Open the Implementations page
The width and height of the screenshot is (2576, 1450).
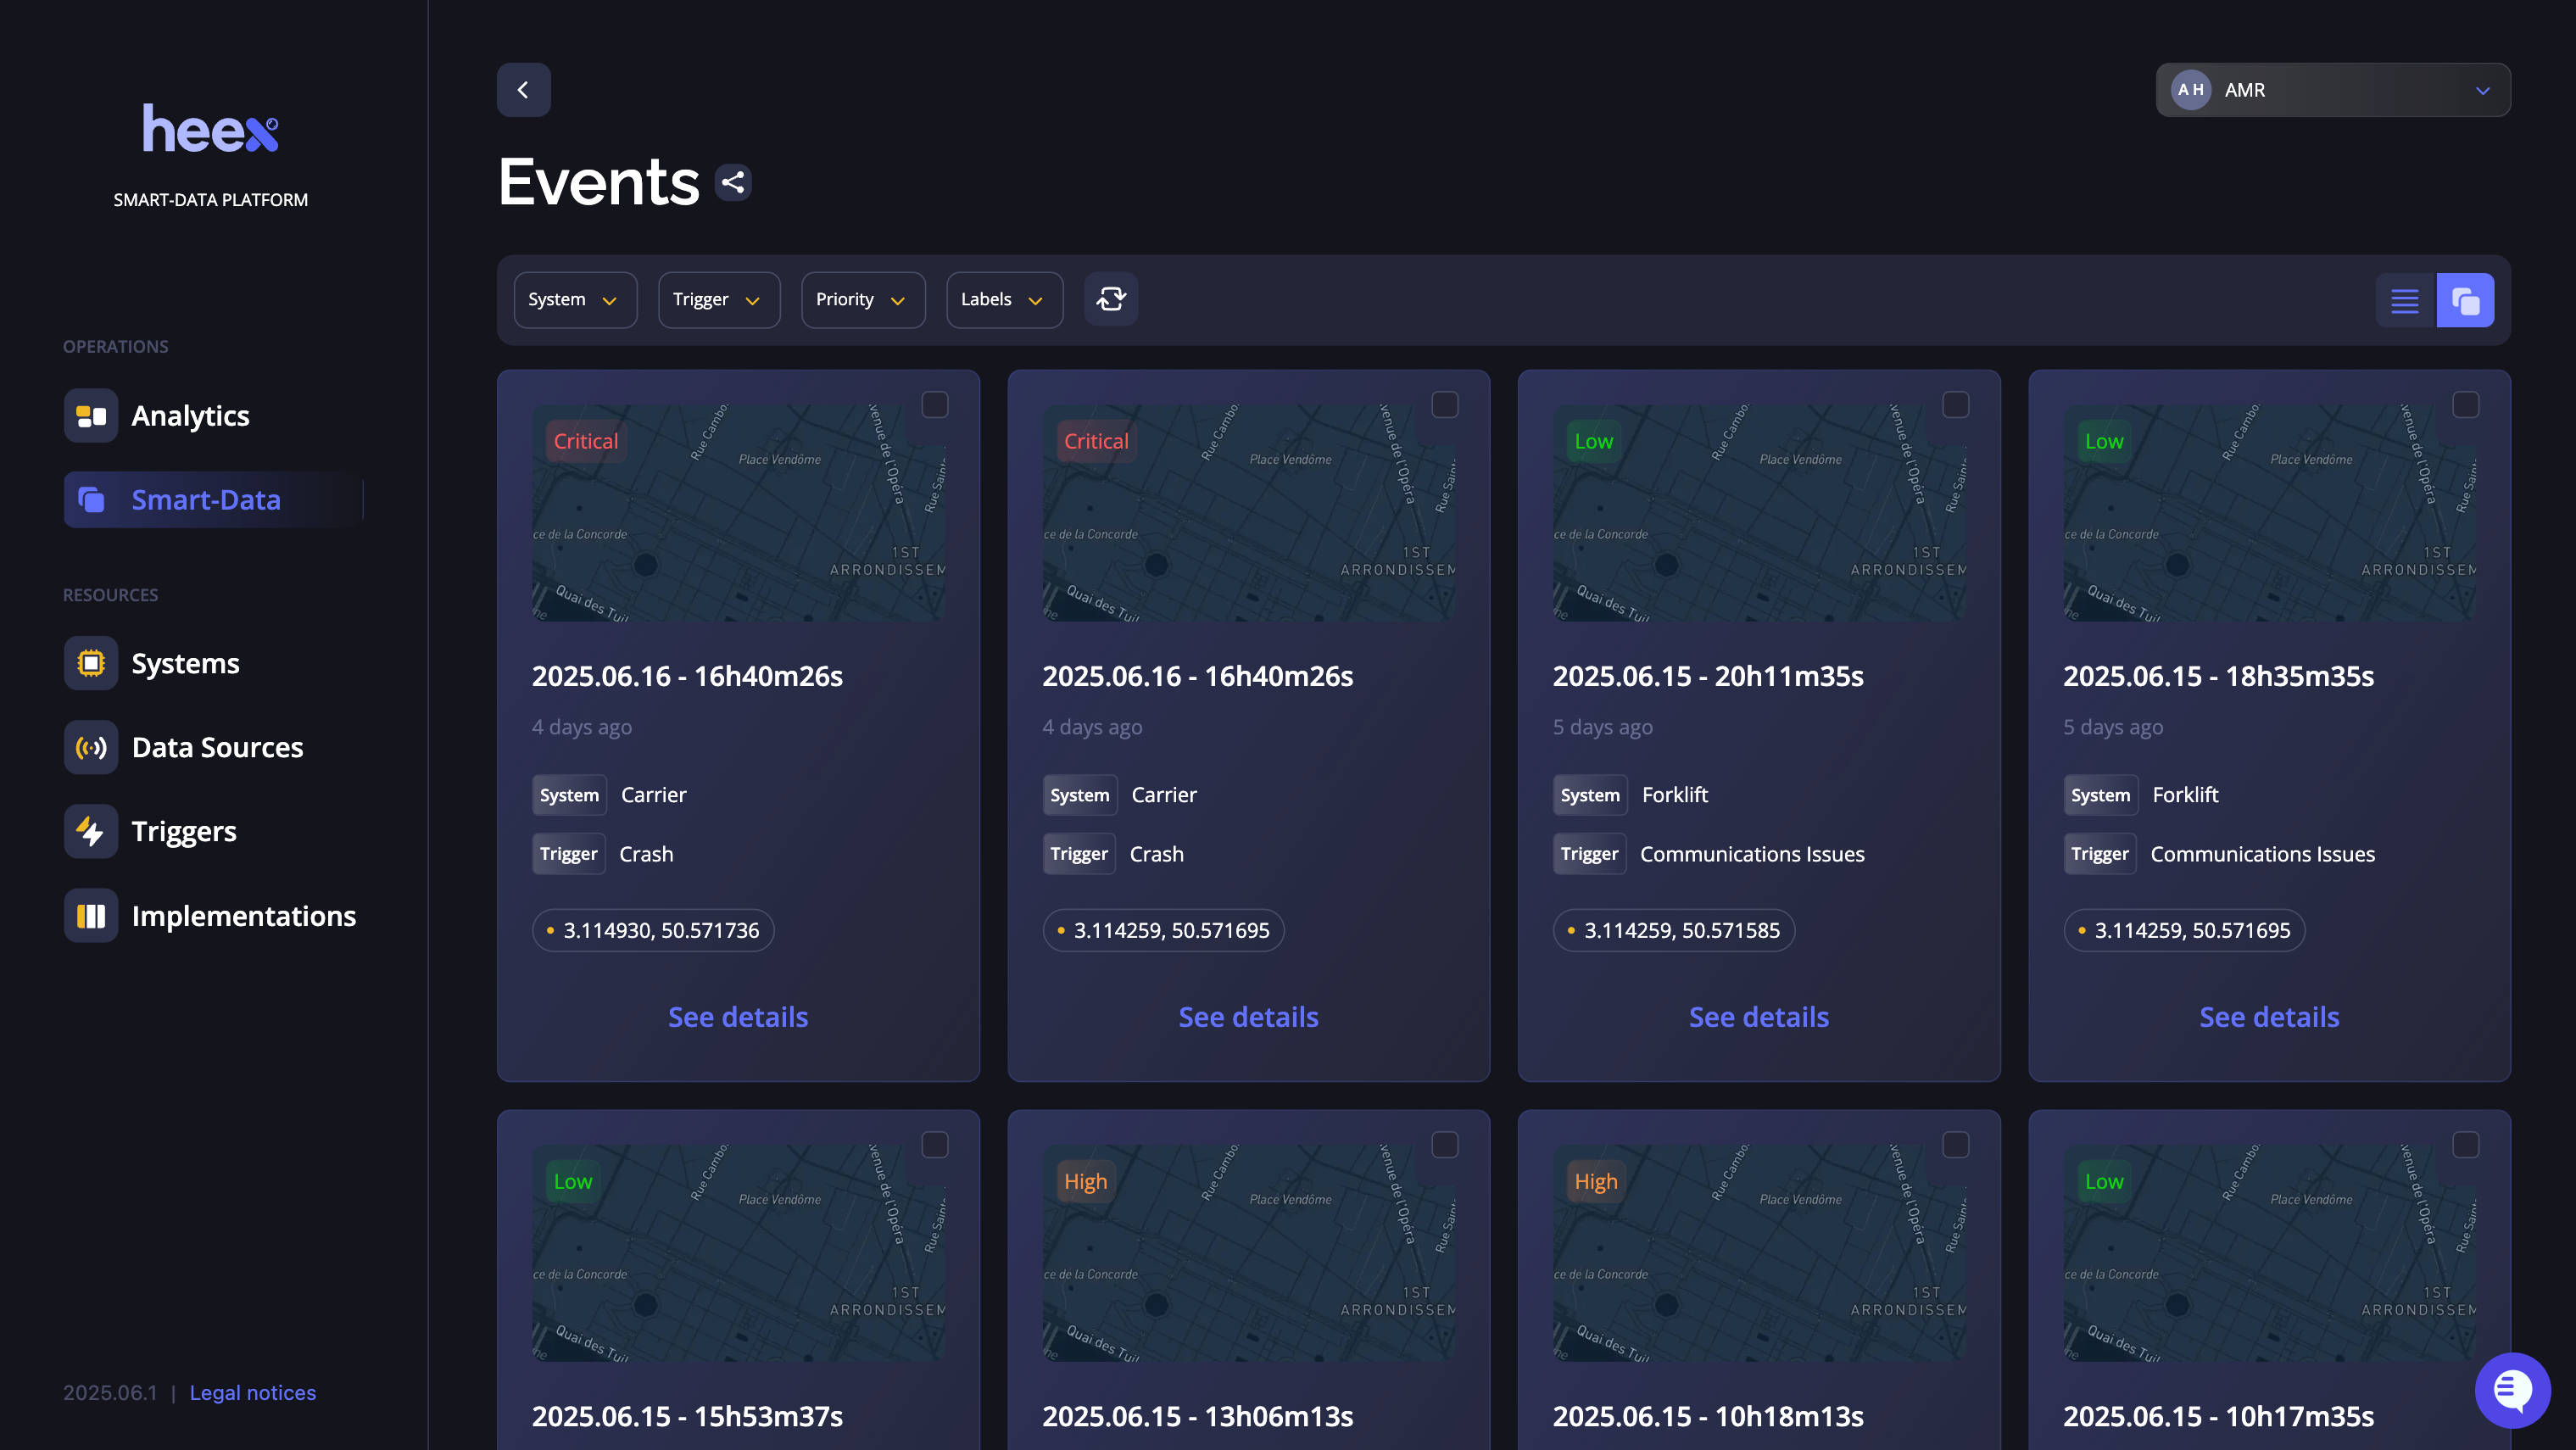(x=244, y=916)
